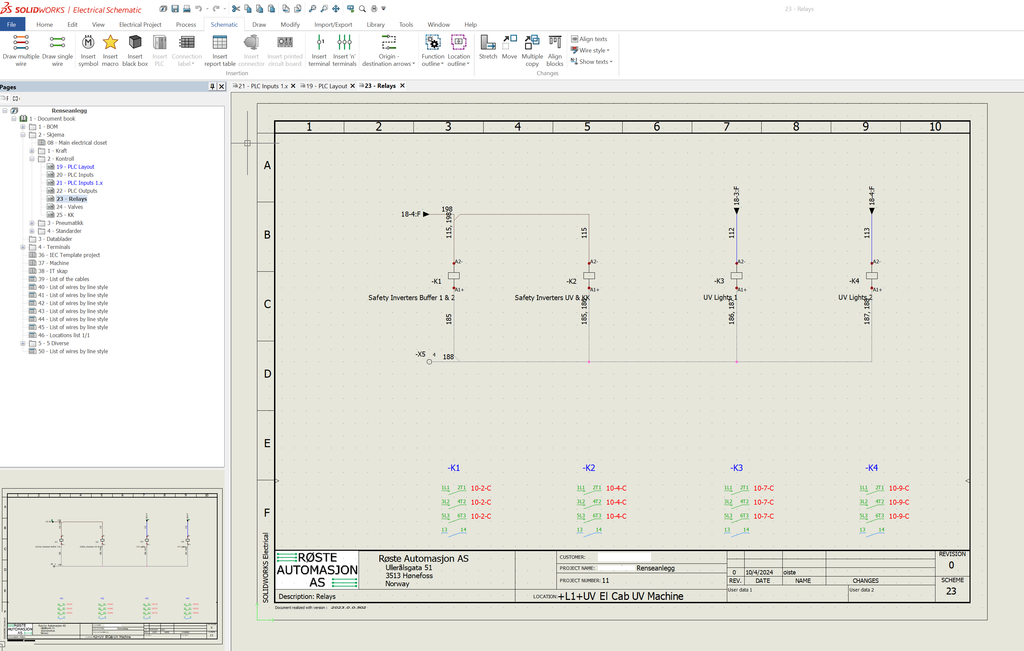Select 46 - Locations list 1/1
The image size is (1024, 651).
click(x=63, y=335)
